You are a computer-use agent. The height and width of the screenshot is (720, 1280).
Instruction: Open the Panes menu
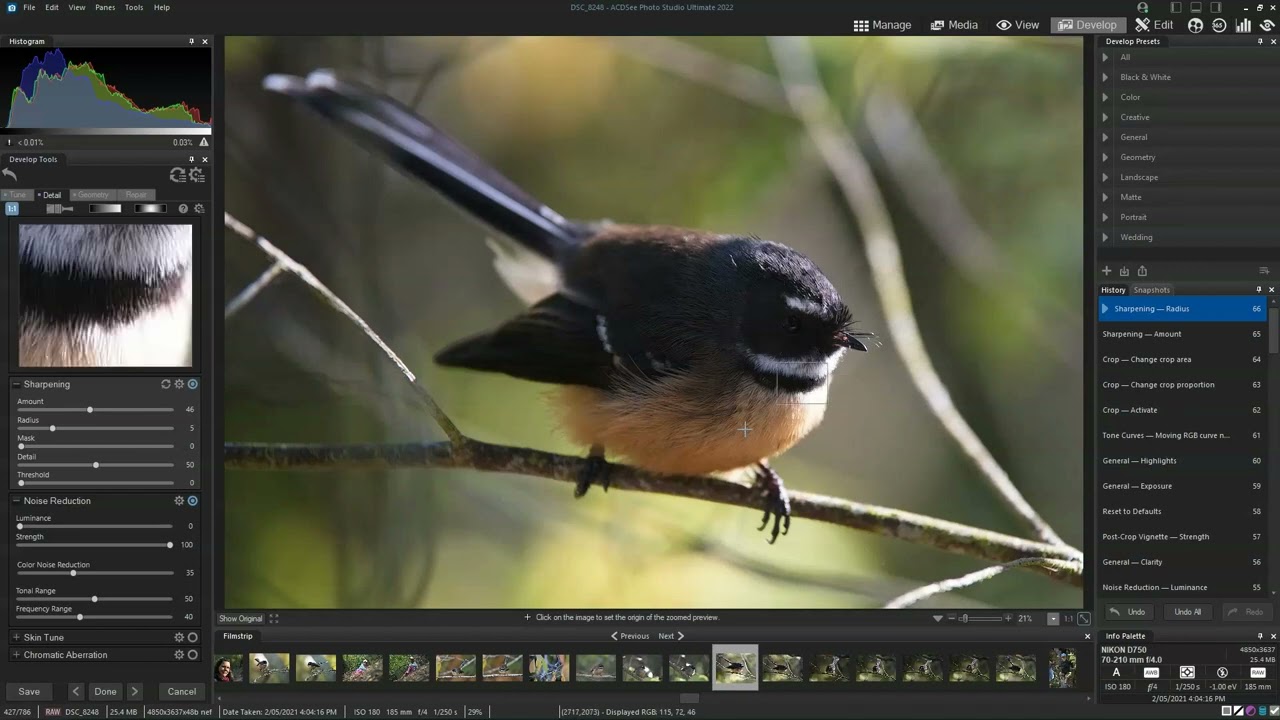pyautogui.click(x=105, y=7)
